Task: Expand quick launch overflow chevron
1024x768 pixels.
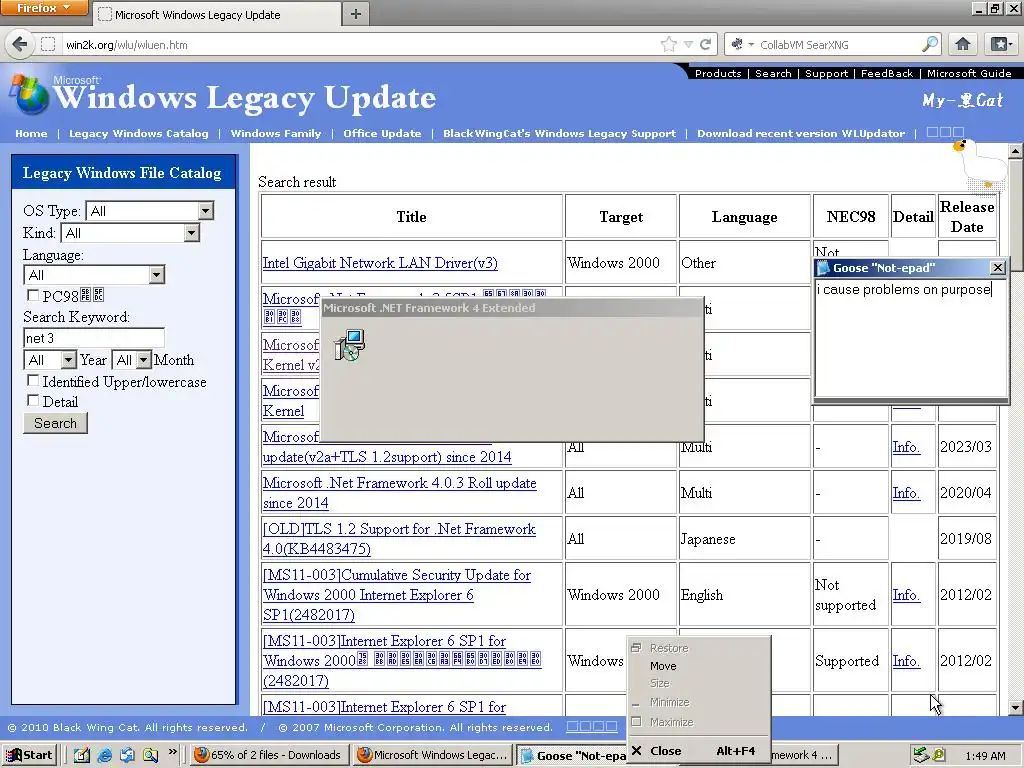Action: coord(172,752)
